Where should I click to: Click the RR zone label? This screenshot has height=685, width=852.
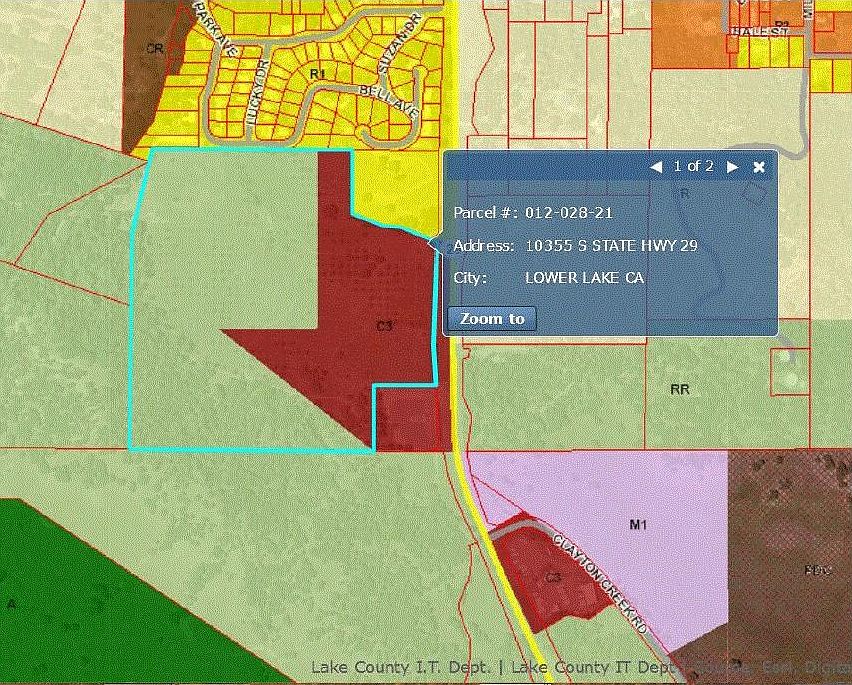click(x=680, y=389)
